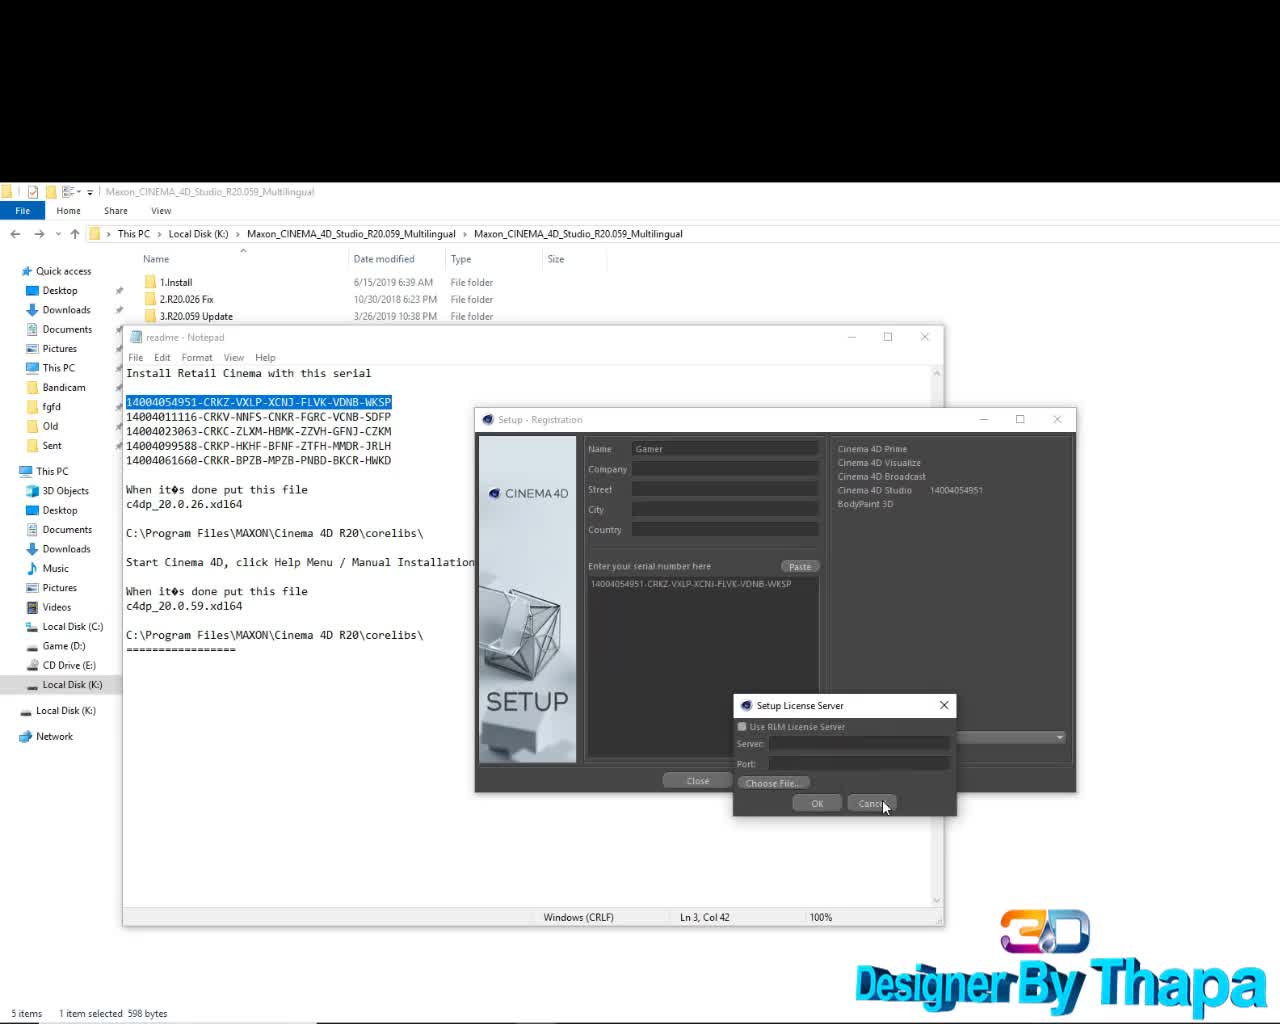Image resolution: width=1280 pixels, height=1024 pixels.
Task: Open Notepad File menu
Action: (136, 357)
